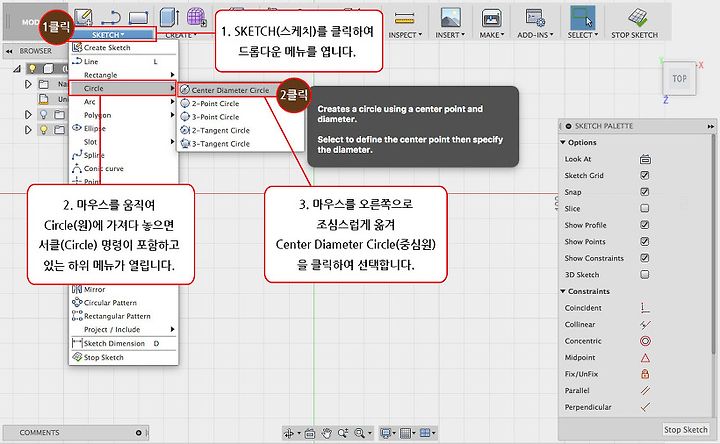The image size is (720, 444).
Task: Toggle root component lightbulb visibility
Action: [32, 69]
